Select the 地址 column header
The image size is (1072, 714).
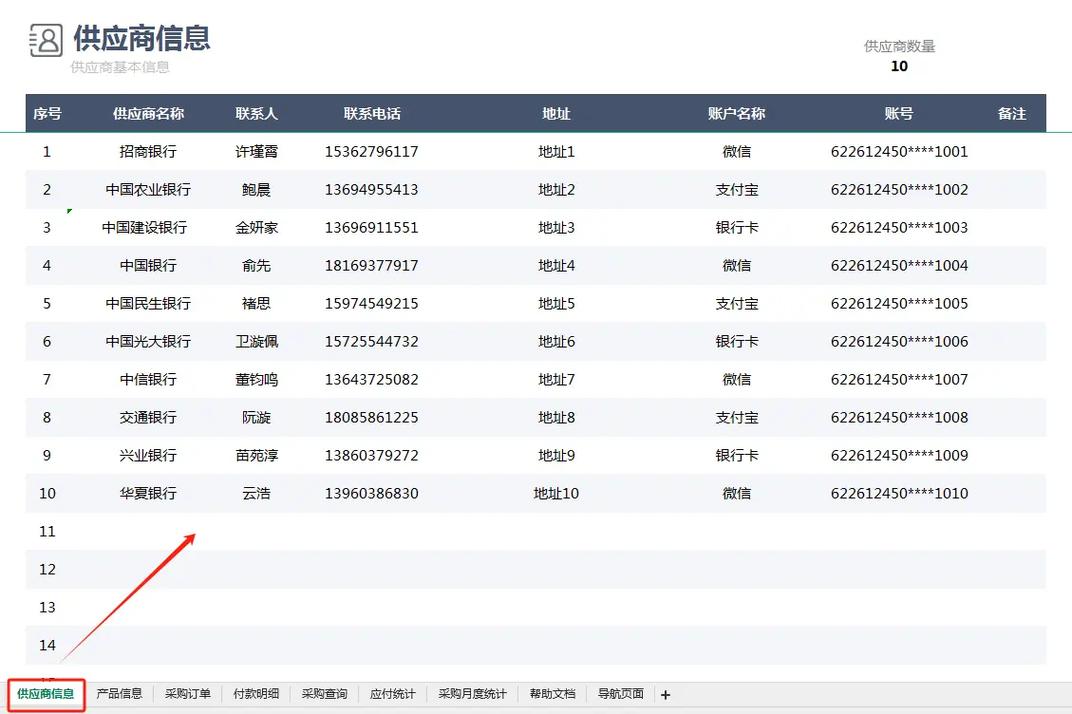coord(556,114)
